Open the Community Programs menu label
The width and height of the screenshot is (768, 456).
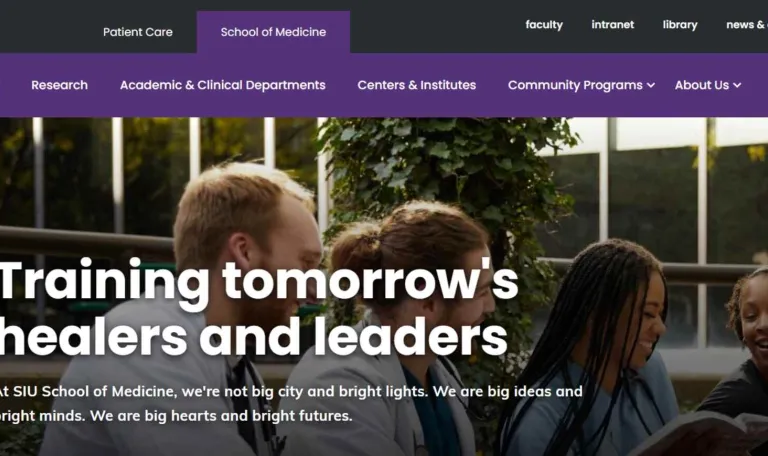click(x=575, y=85)
